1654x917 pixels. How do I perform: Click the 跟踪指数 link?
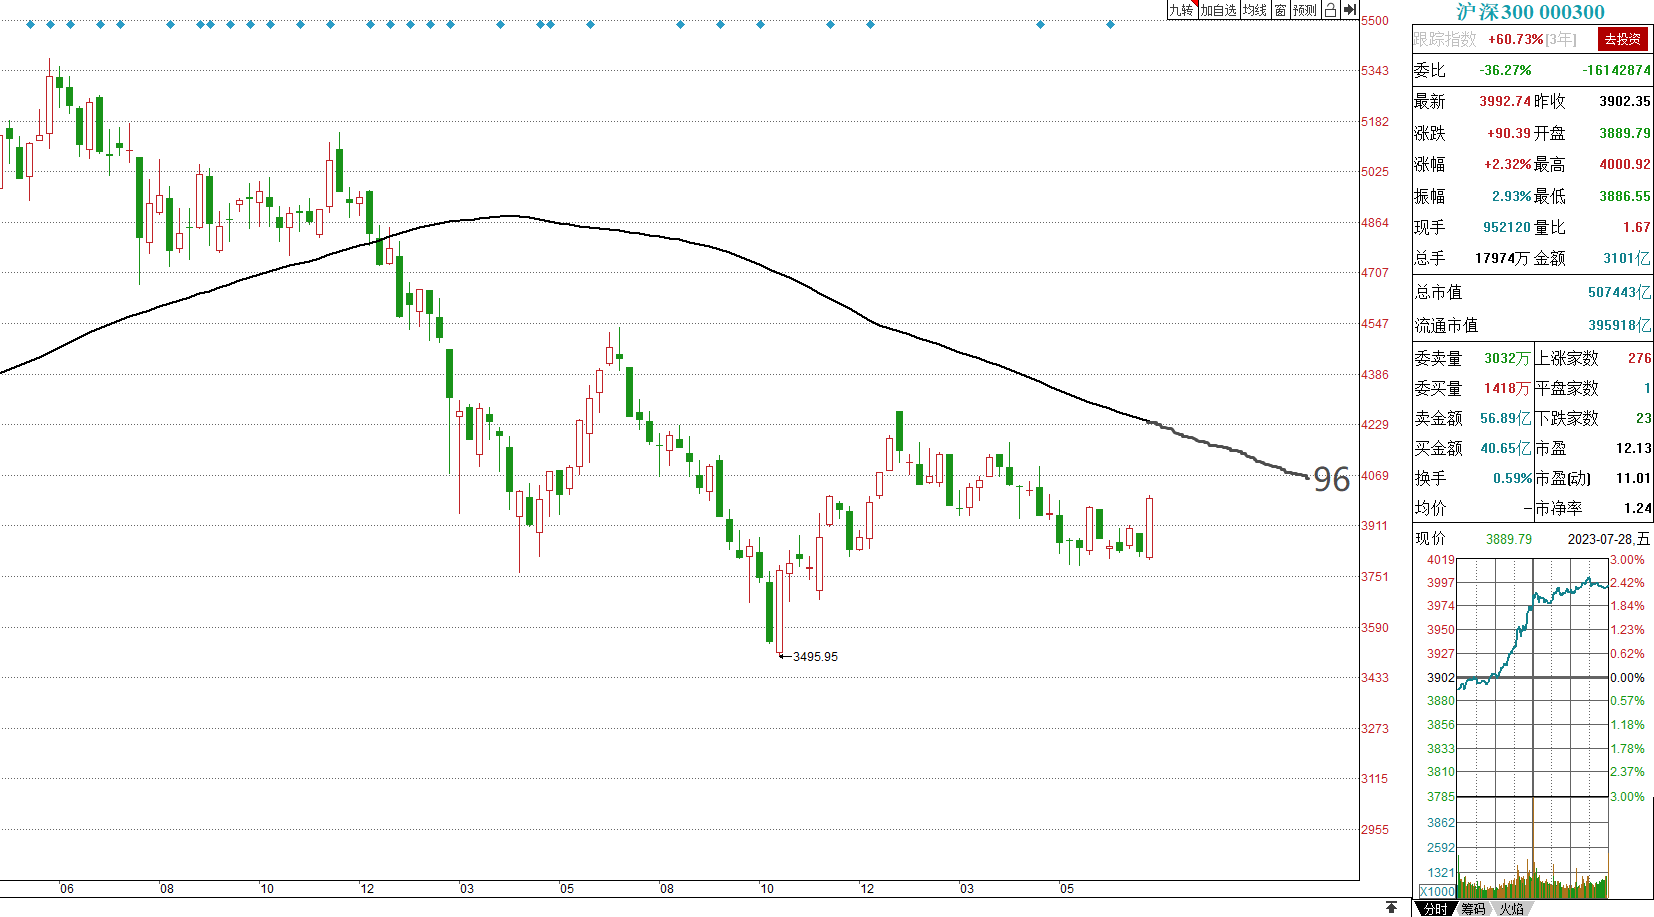coord(1445,39)
